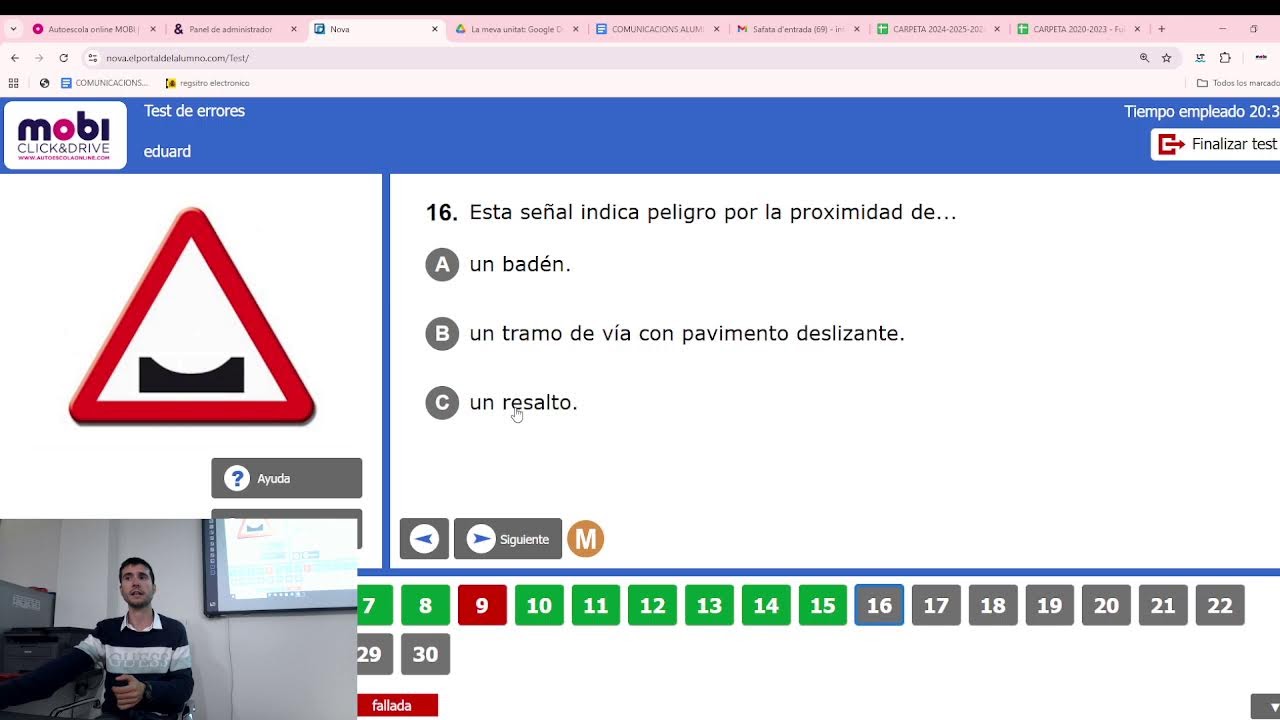Open CARPETA 2024-2025 spreadsheet tab
The width and height of the screenshot is (1280, 720).
tap(938, 29)
